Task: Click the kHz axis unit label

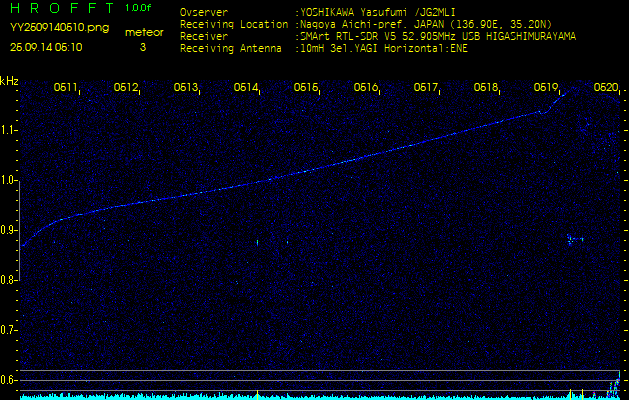Action: point(9,80)
